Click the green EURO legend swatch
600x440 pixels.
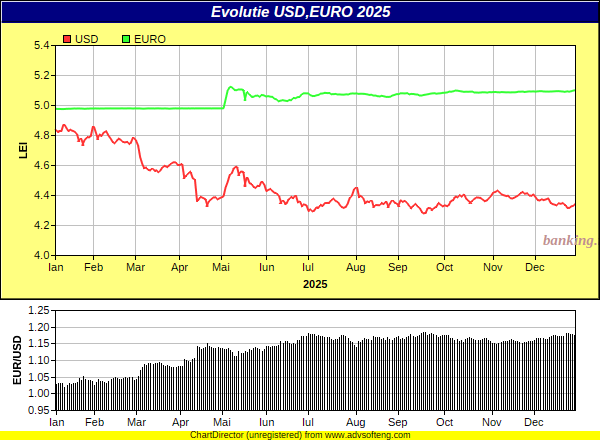pos(126,39)
